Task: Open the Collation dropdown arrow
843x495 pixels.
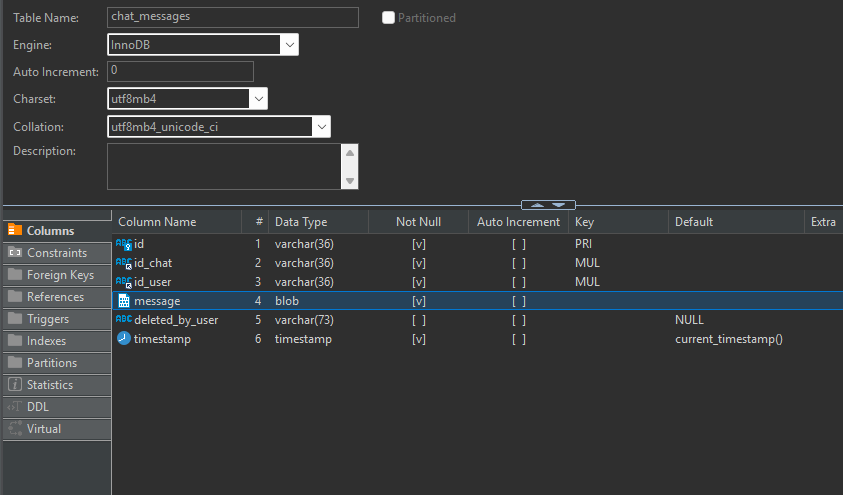Action: click(322, 127)
